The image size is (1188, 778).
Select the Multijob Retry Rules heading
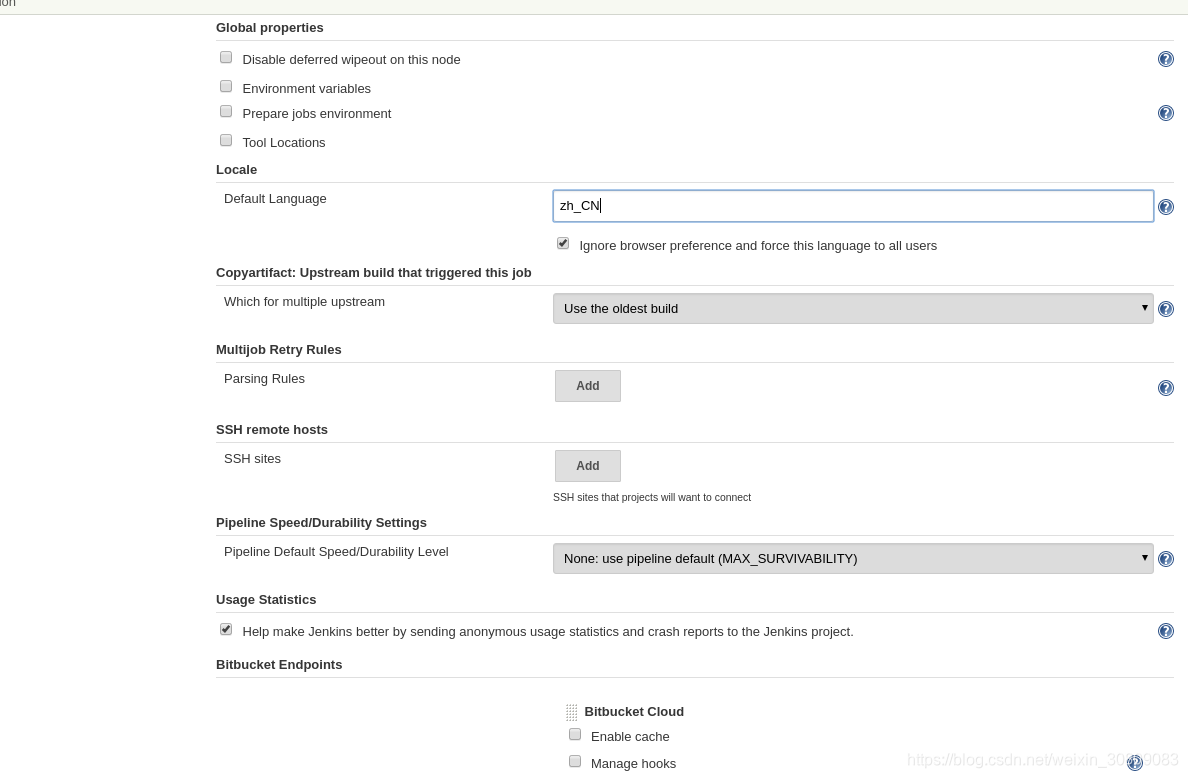tap(279, 349)
